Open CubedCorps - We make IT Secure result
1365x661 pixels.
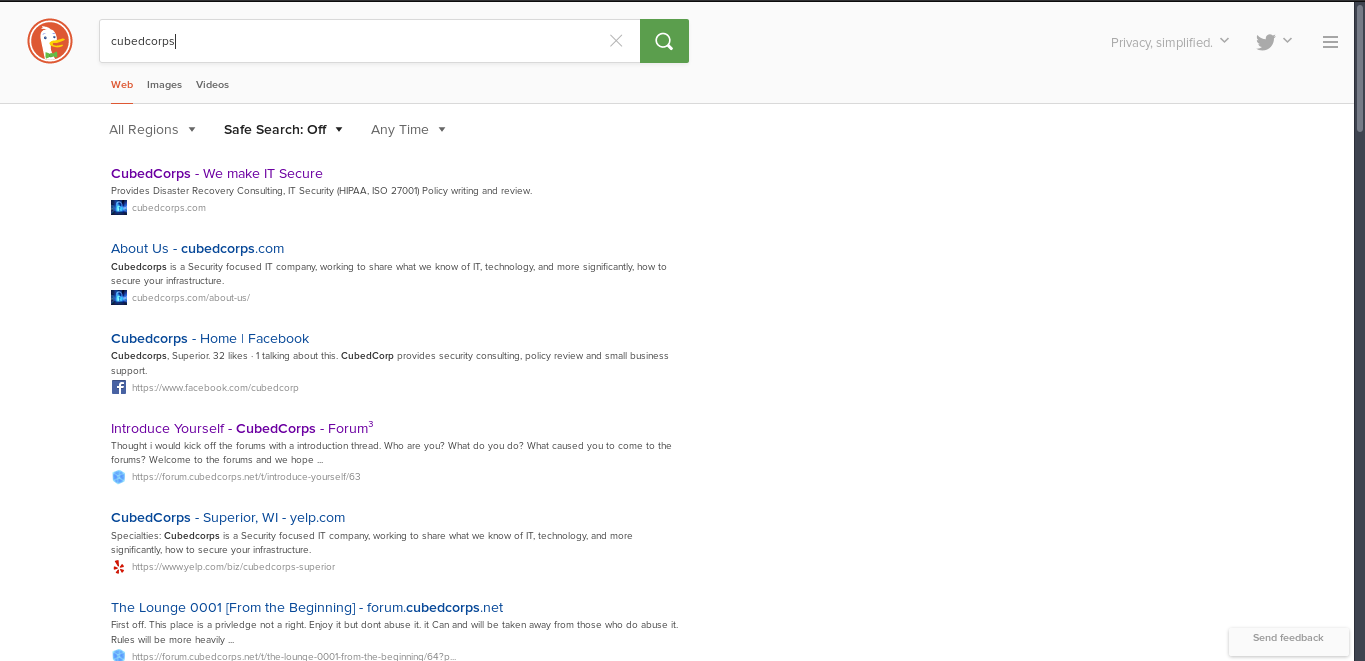(217, 173)
